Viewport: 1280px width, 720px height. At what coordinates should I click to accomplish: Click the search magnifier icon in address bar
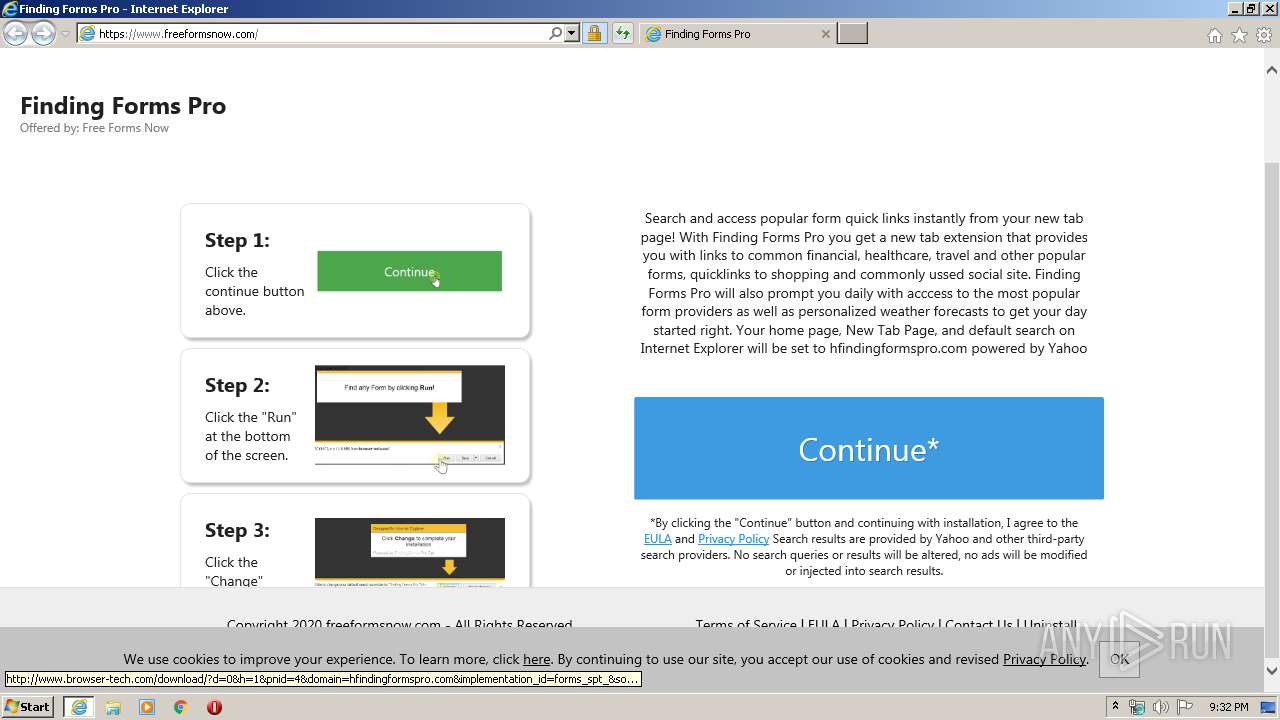click(x=555, y=34)
